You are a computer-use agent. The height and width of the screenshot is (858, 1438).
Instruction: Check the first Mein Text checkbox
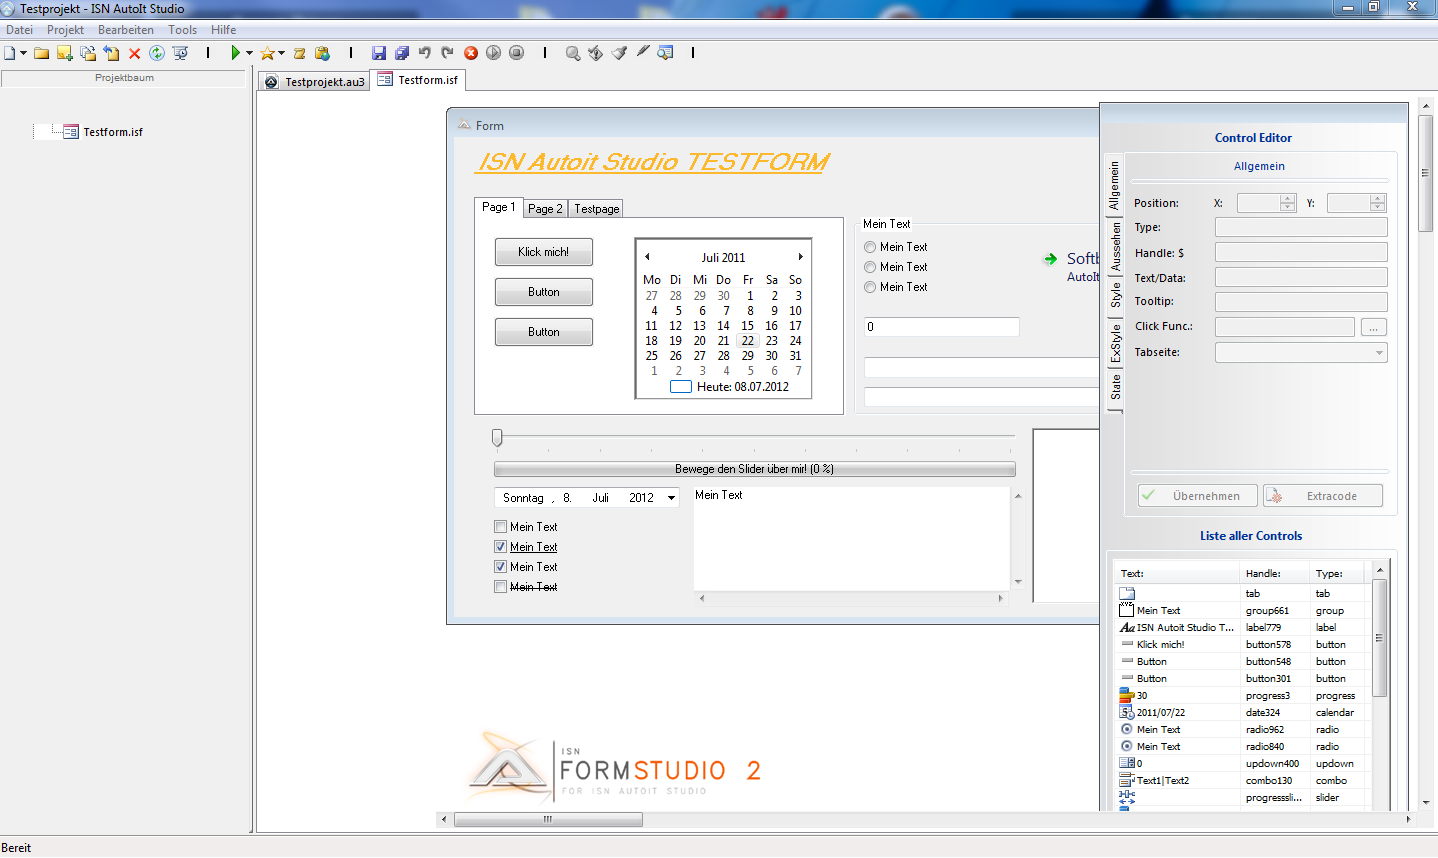click(501, 527)
